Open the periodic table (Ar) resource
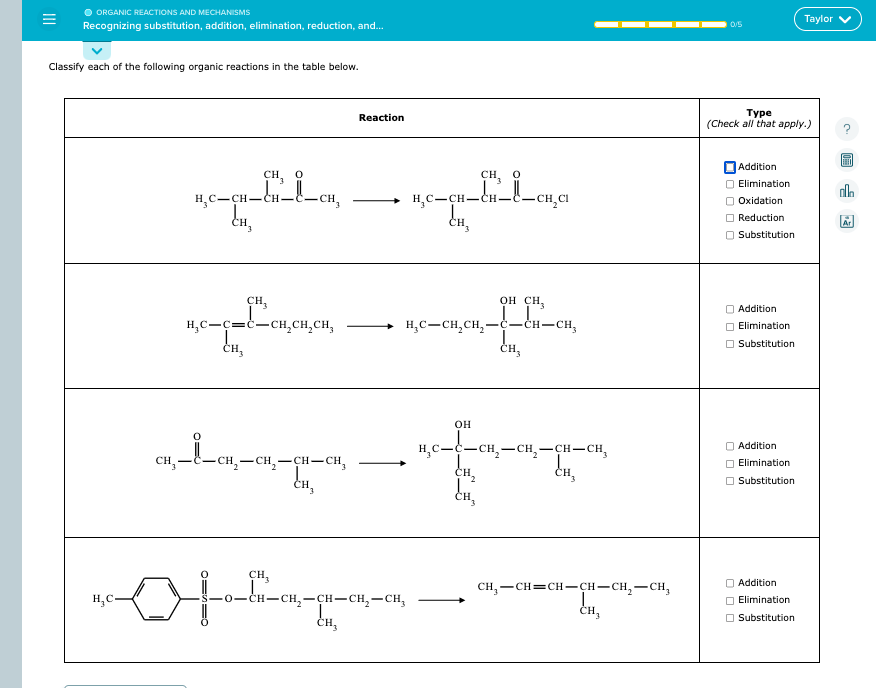876x688 pixels. click(846, 219)
